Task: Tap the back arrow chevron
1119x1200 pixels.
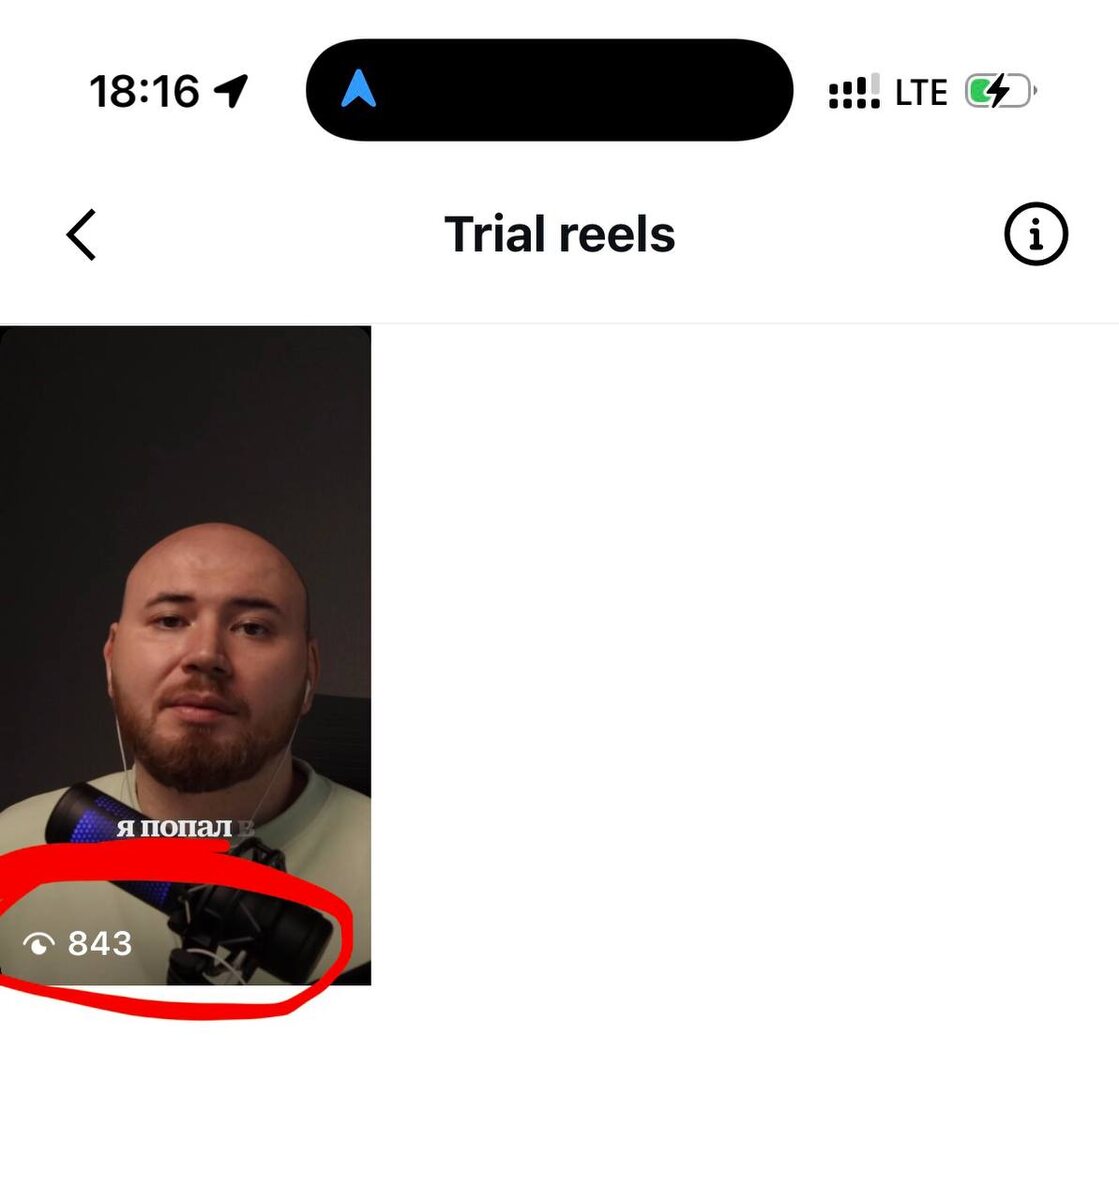Action: pos(81,235)
